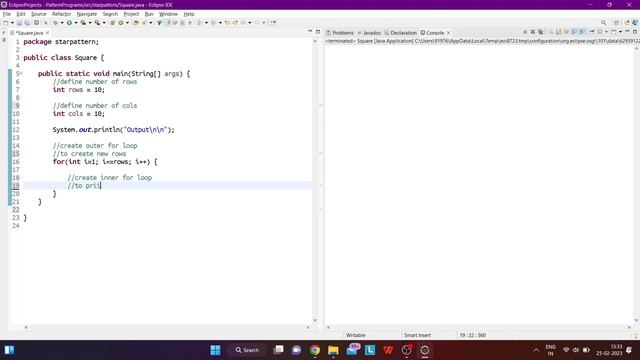Image resolution: width=640 pixels, height=360 pixels.
Task: Close the Console view tab
Action: coord(448,33)
